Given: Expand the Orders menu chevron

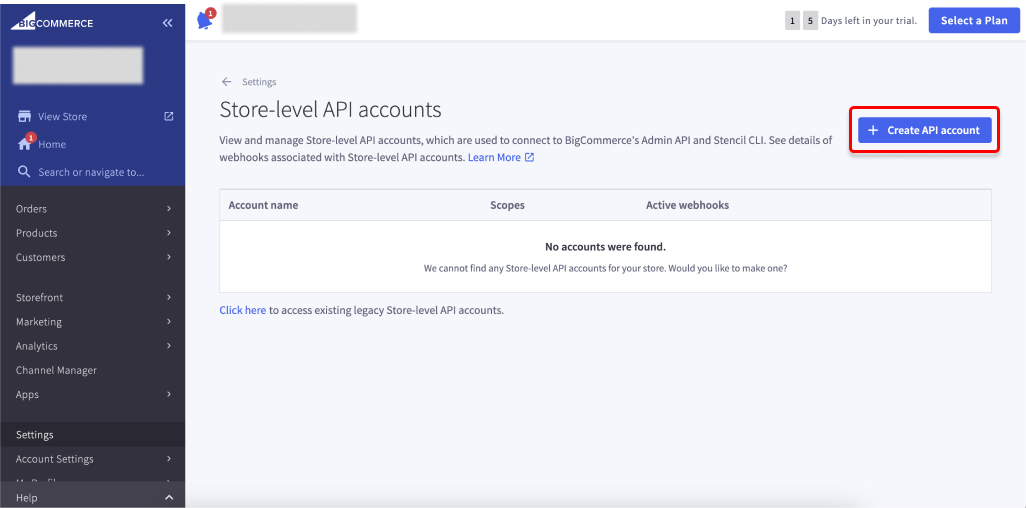Looking at the screenshot, I should [x=169, y=209].
